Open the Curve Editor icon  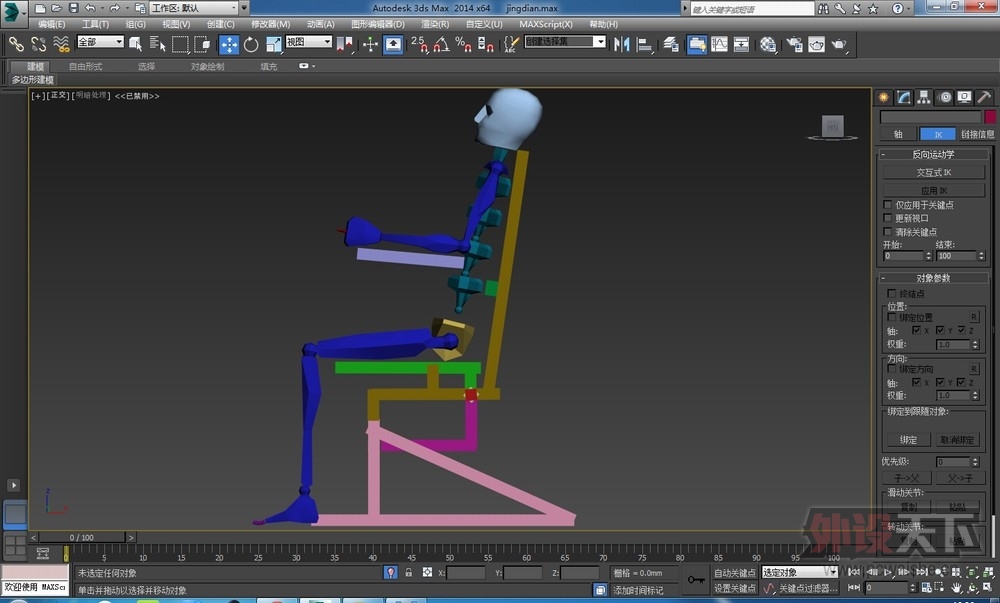(719, 44)
